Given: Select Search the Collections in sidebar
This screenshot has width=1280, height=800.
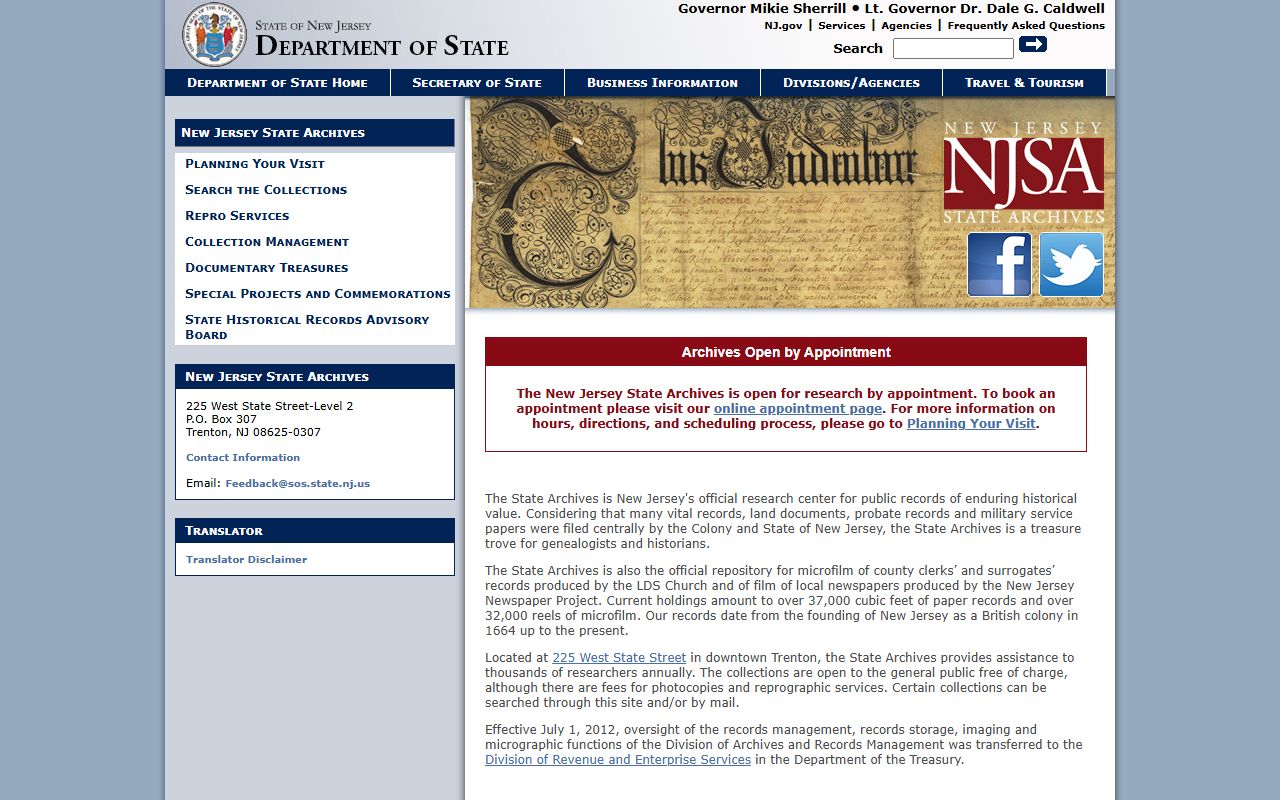Looking at the screenshot, I should point(266,190).
